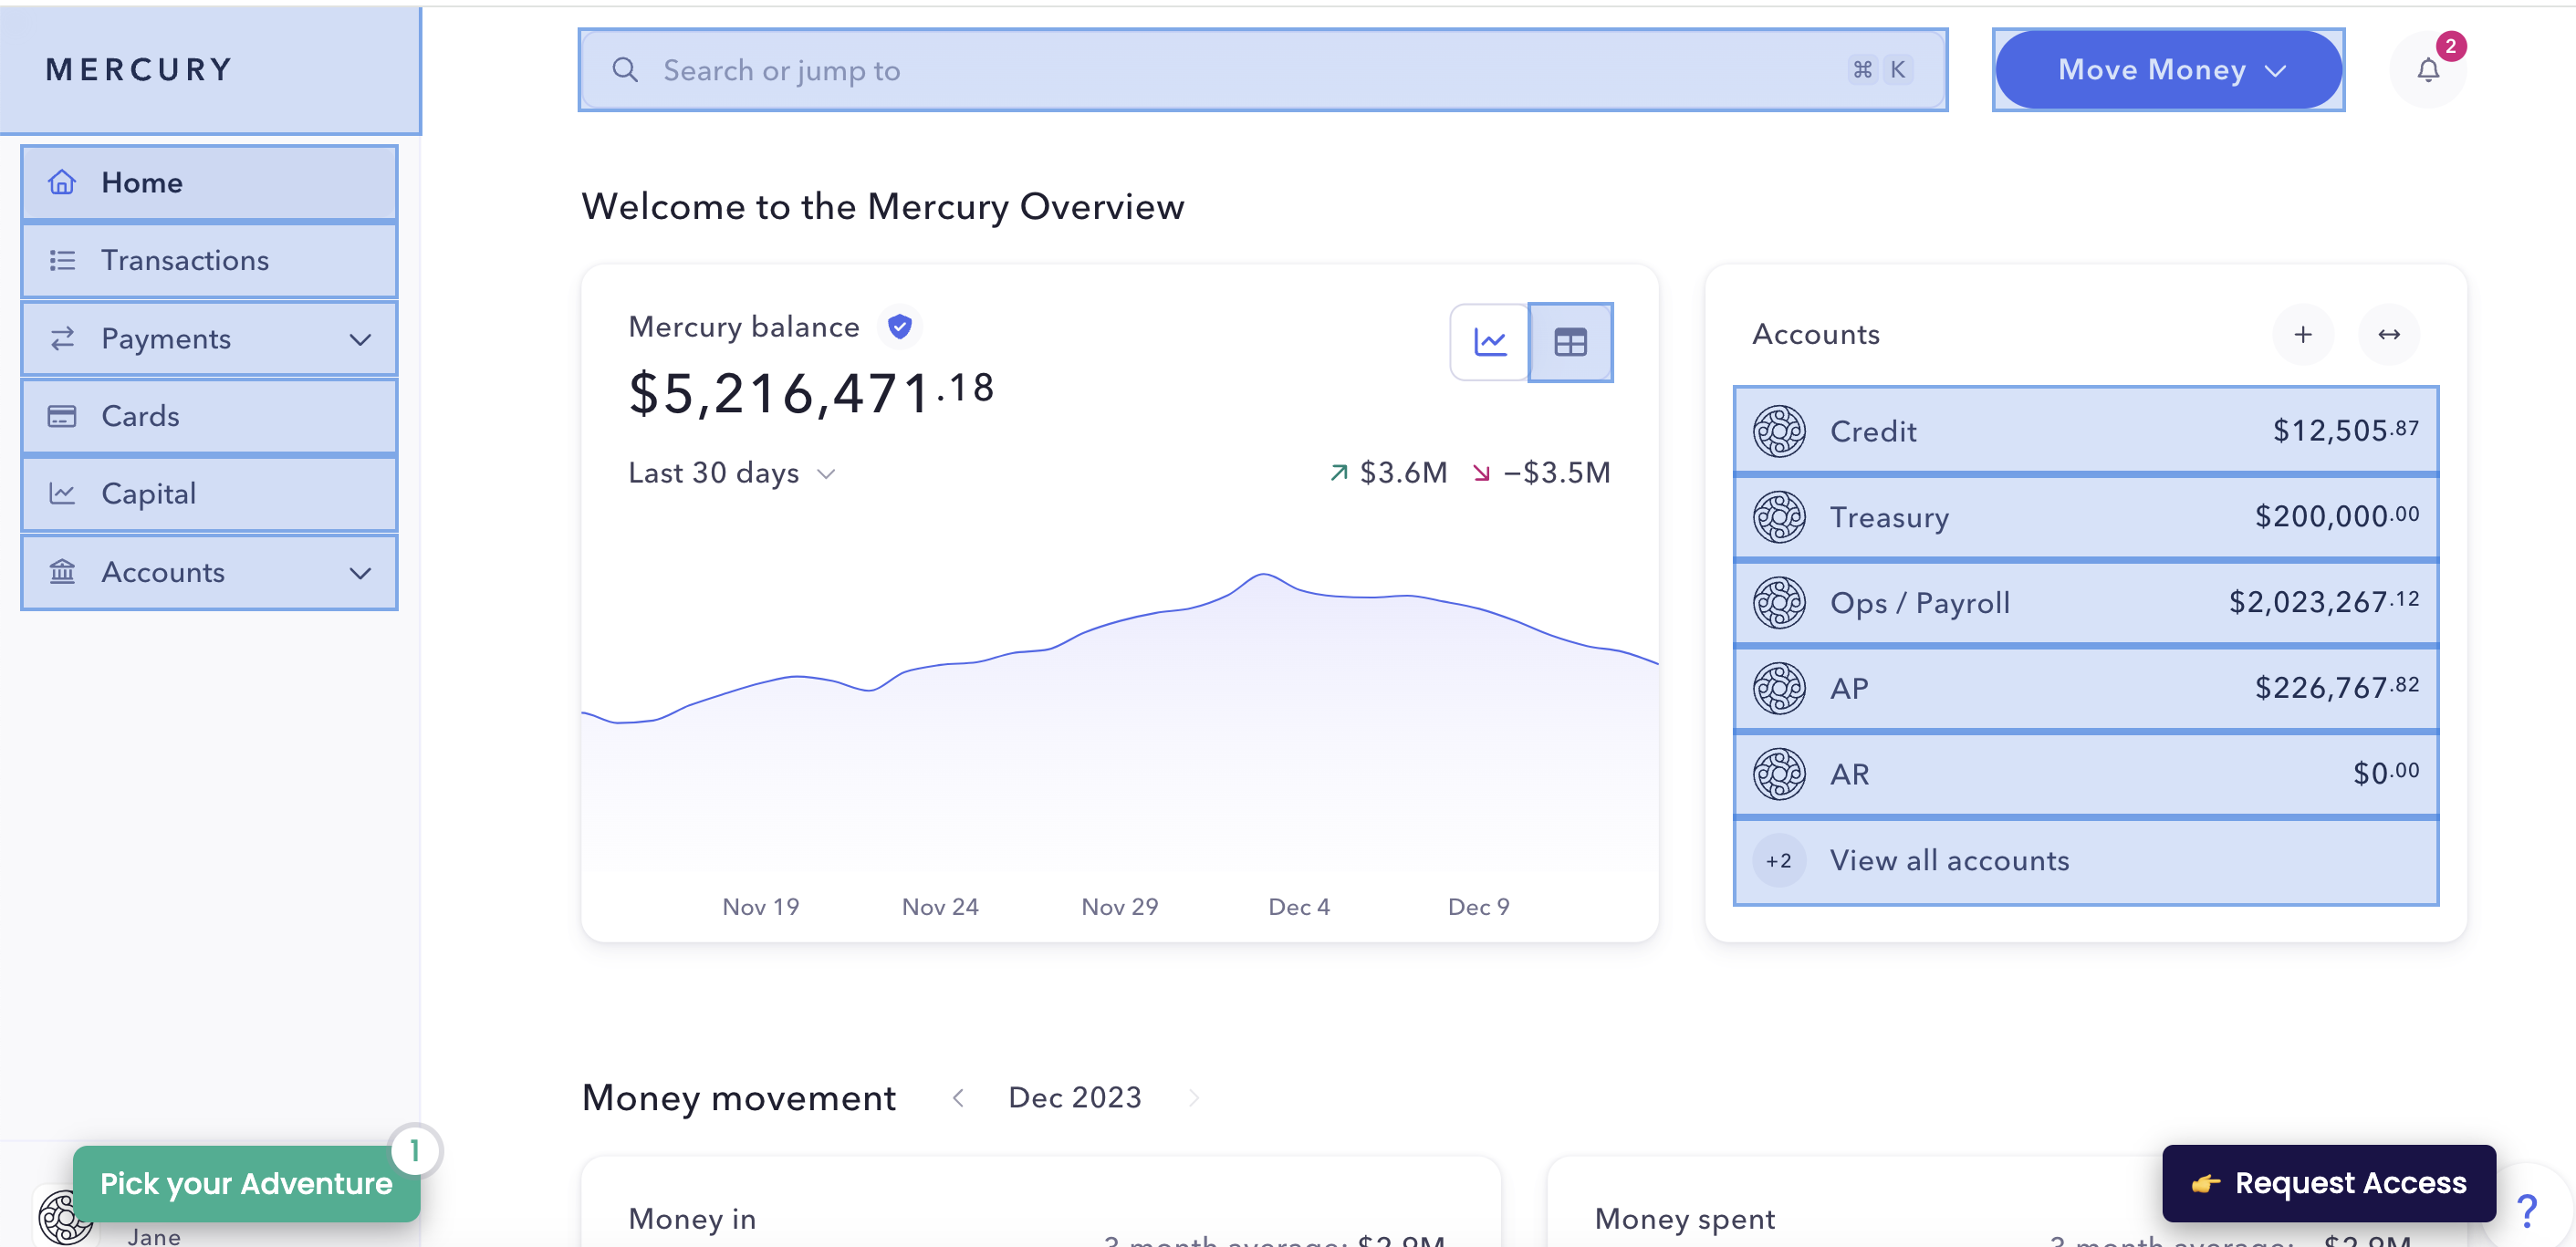Image resolution: width=2576 pixels, height=1247 pixels.
Task: Open the Treasury account row
Action: (x=2085, y=517)
